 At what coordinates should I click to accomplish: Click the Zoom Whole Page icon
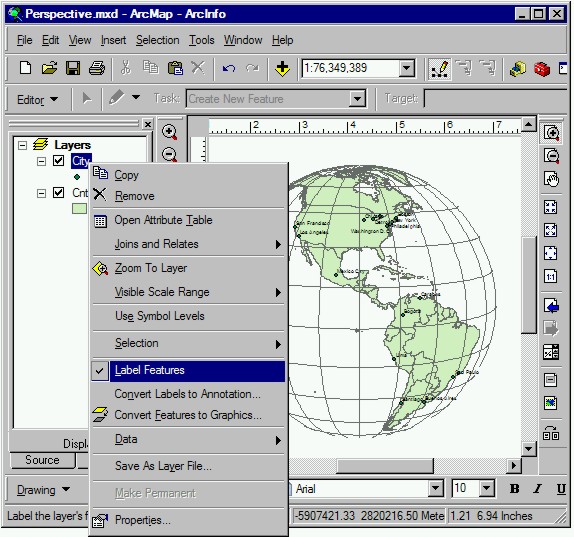[x=551, y=253]
